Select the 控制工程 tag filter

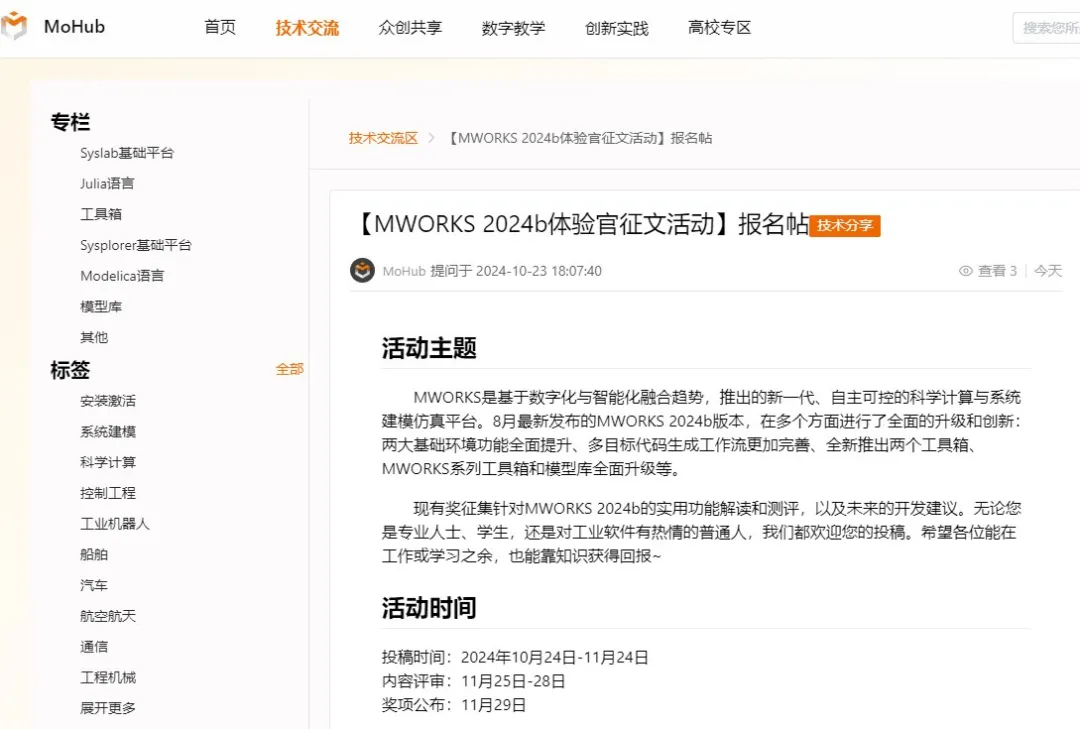[108, 492]
